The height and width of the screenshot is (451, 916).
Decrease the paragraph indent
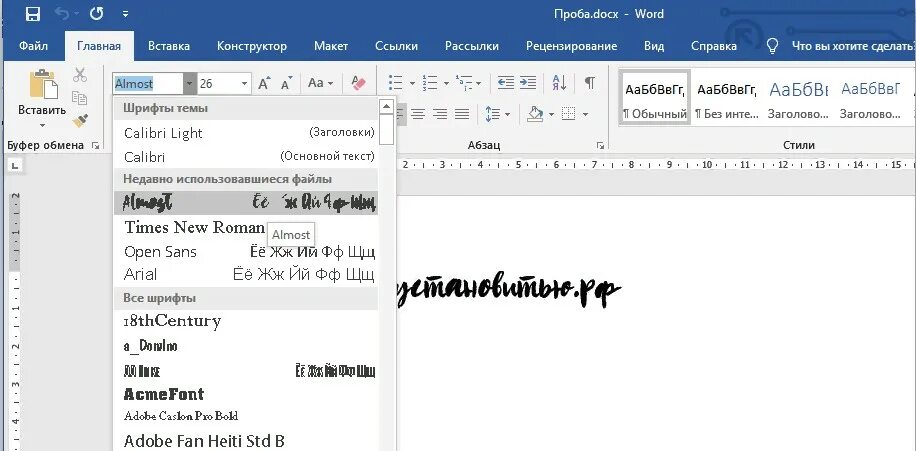coord(505,83)
